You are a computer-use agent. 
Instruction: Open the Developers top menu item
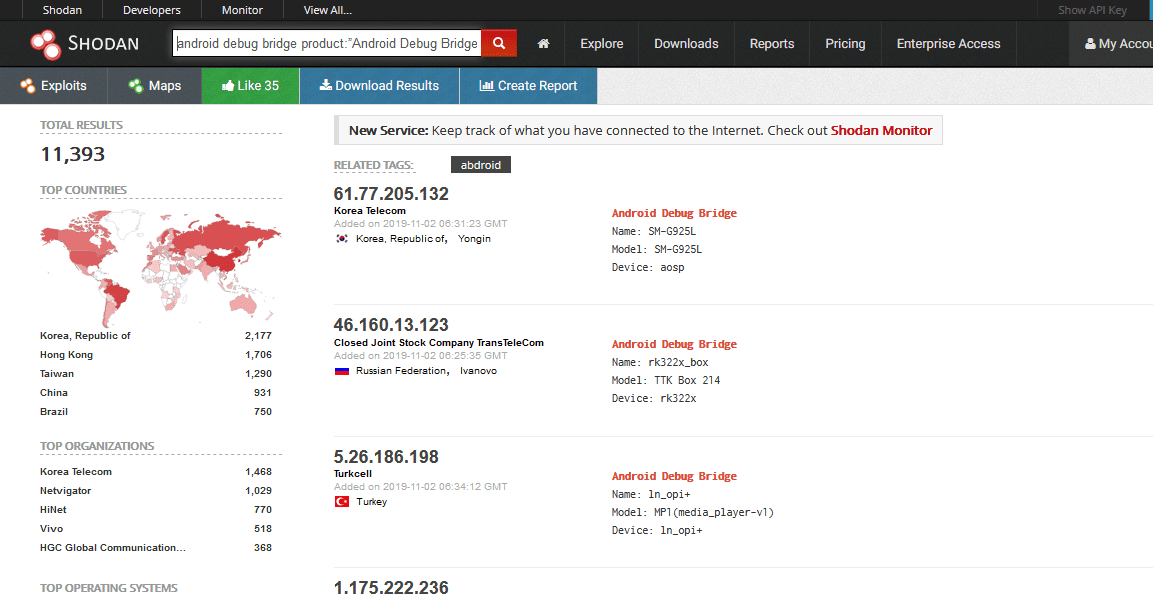tap(151, 10)
